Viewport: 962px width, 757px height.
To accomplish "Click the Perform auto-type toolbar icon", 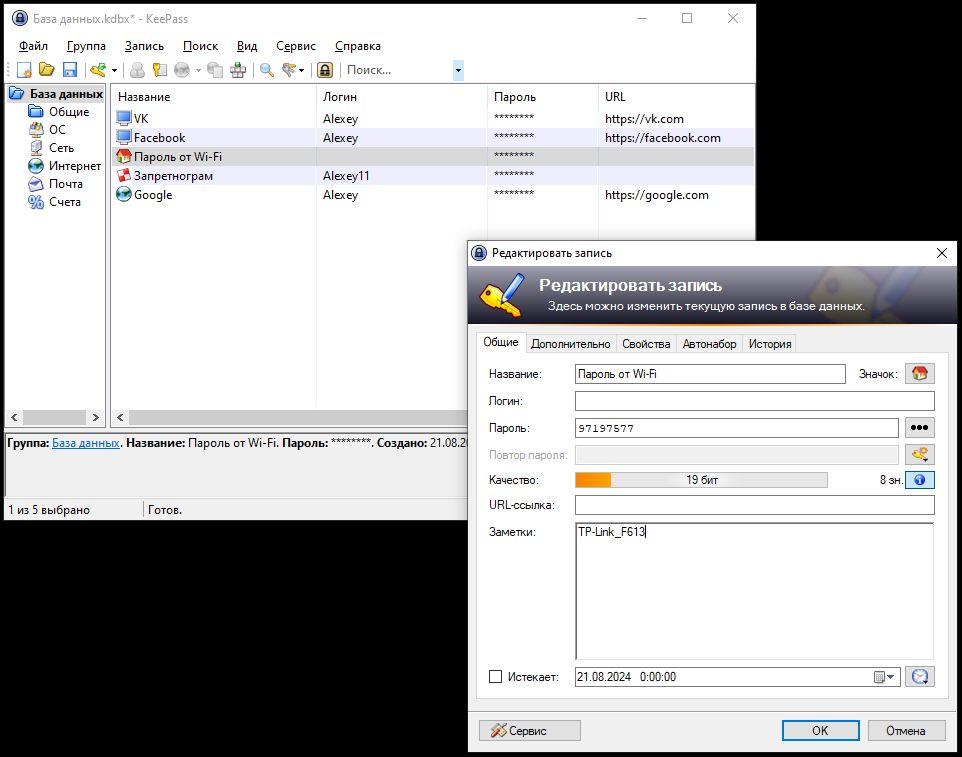I will tap(238, 70).
